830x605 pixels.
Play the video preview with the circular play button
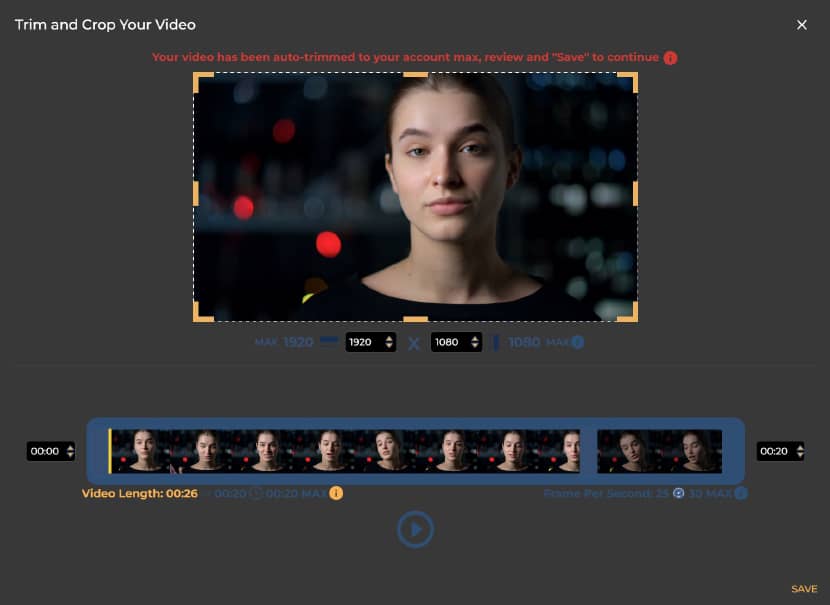(416, 529)
